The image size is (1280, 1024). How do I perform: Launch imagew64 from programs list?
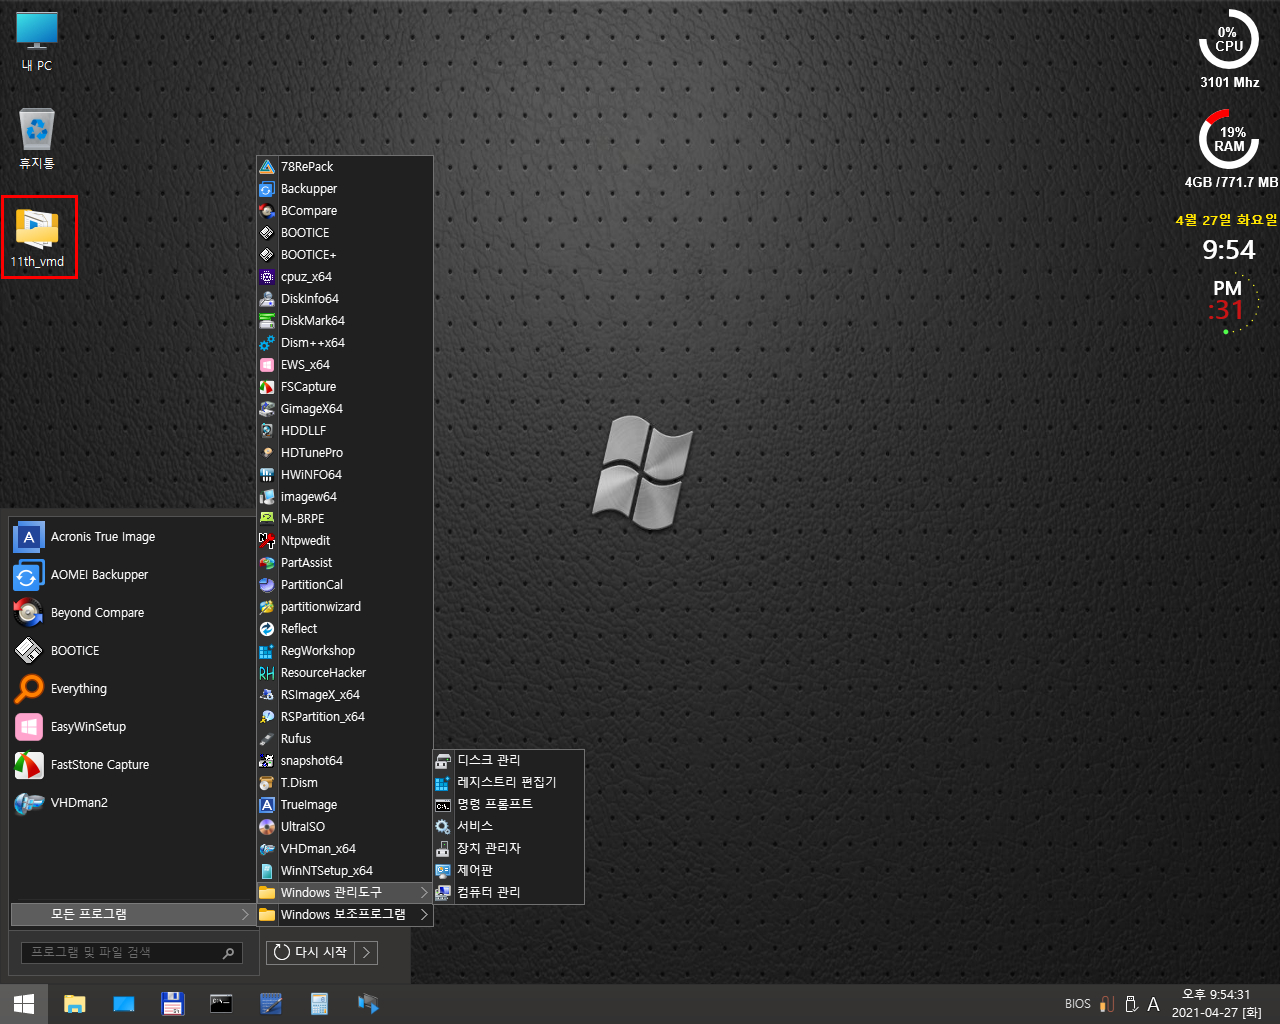click(x=345, y=497)
